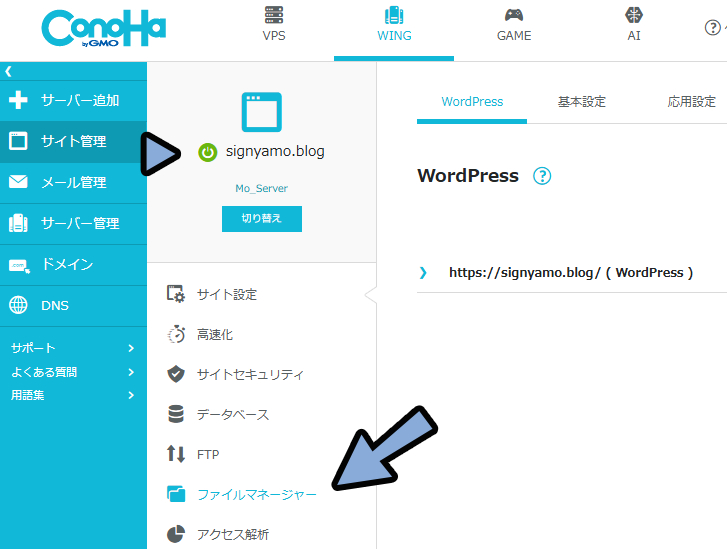The height and width of the screenshot is (549, 727).
Task: Expand the よくある質問 link
Action: [x=72, y=372]
